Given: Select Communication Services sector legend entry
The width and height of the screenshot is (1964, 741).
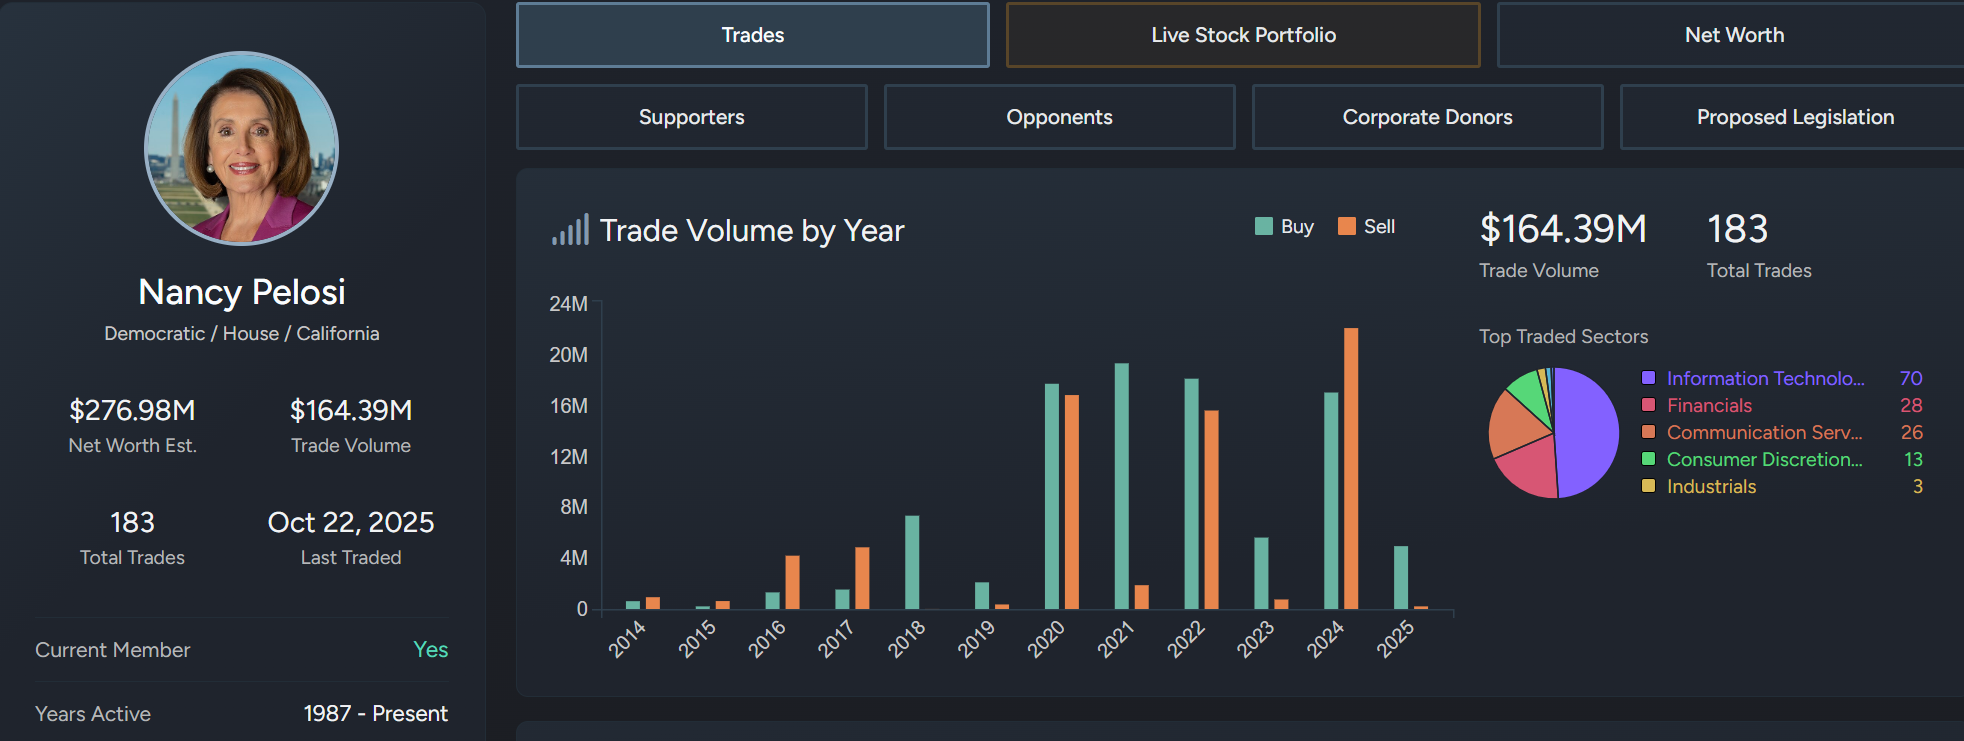Looking at the screenshot, I should pos(1764,432).
